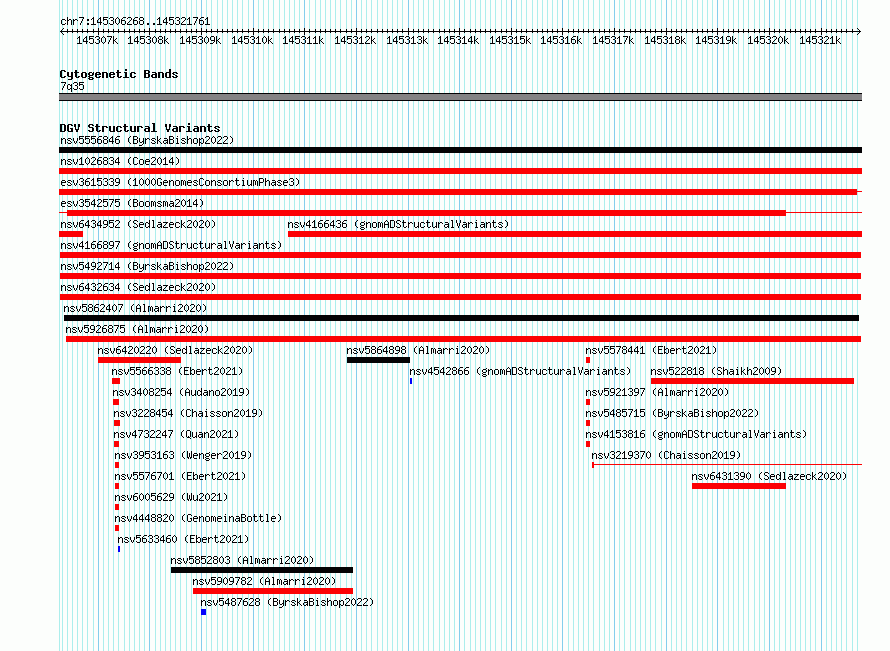The width and height of the screenshot is (890, 651).
Task: Select the red bar under nsv4166436
Action: 575,234
